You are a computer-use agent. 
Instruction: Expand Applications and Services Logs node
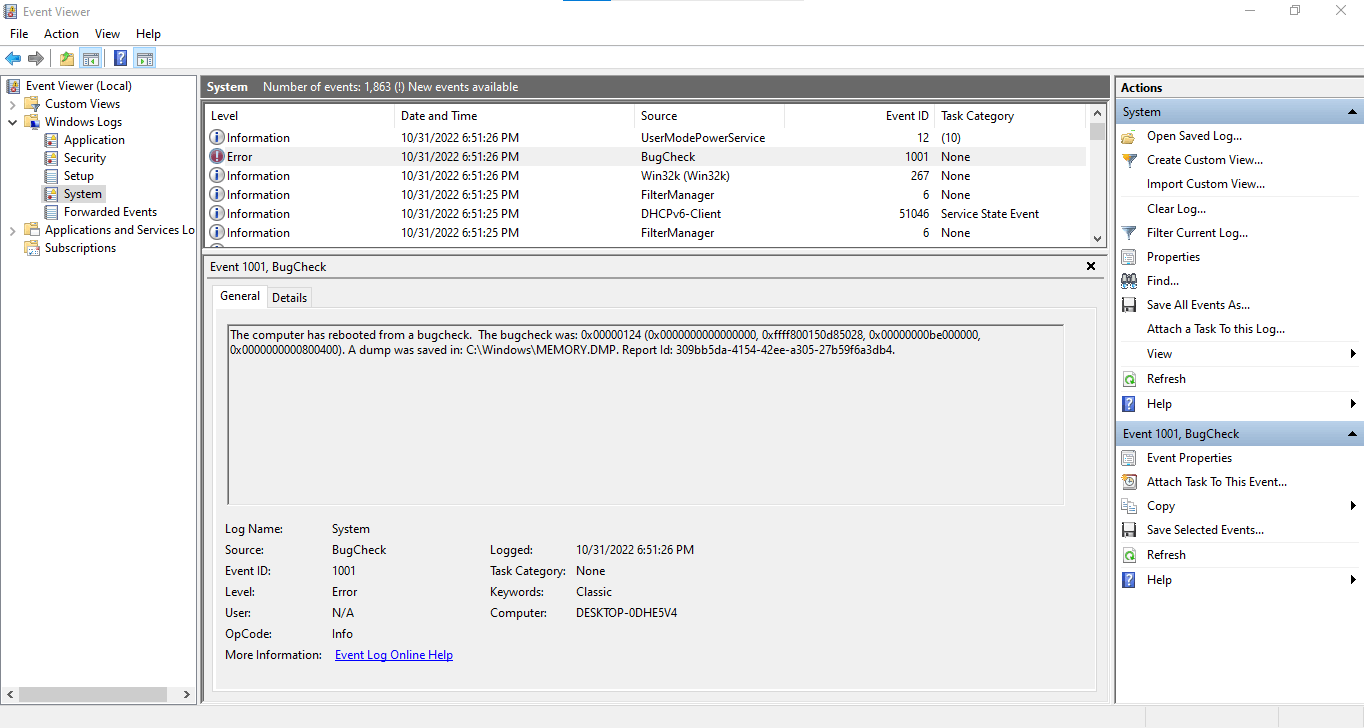[x=12, y=230]
